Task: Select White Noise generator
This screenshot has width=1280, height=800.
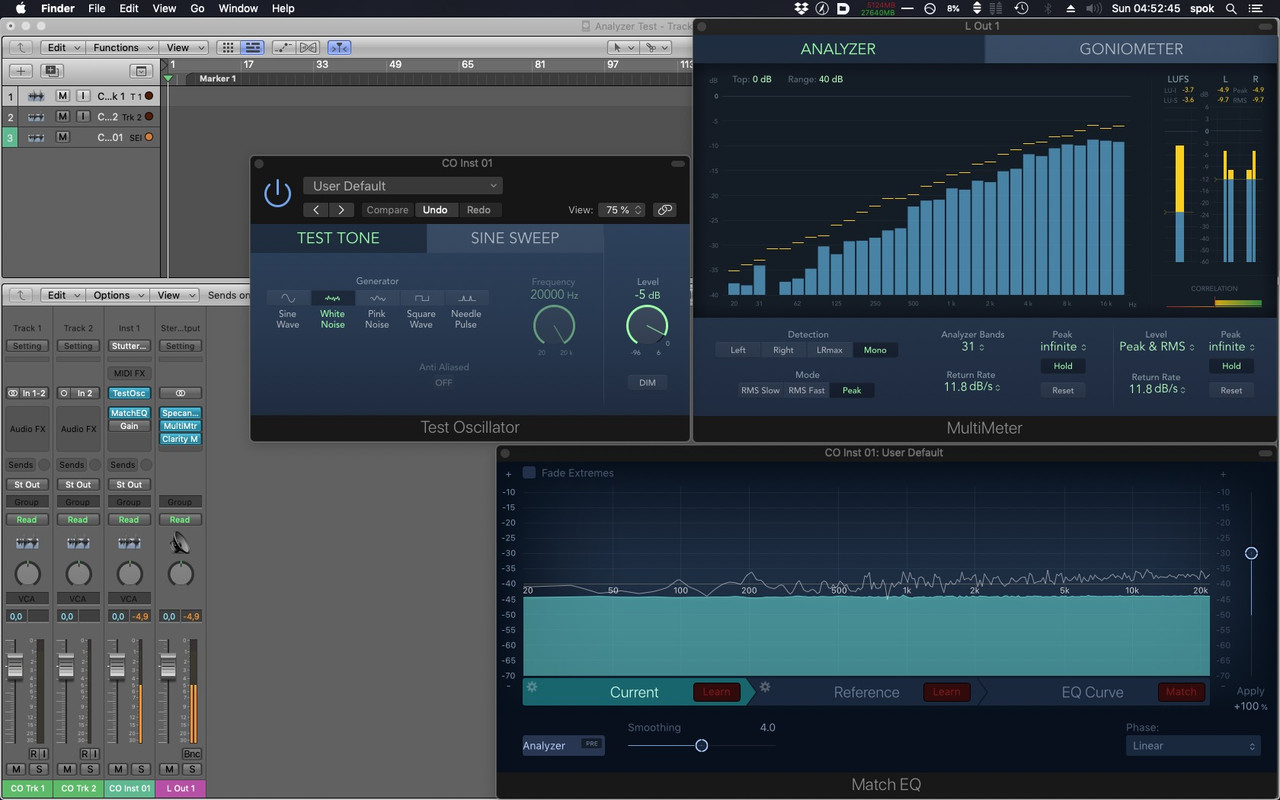Action: pyautogui.click(x=333, y=298)
